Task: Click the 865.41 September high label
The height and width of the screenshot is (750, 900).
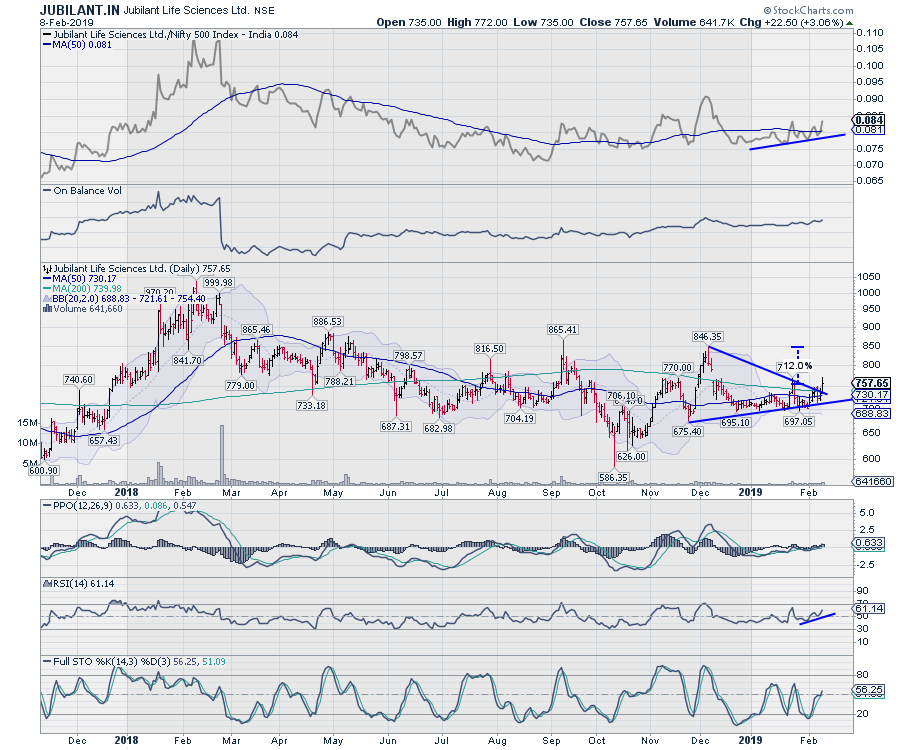Action: tap(562, 329)
